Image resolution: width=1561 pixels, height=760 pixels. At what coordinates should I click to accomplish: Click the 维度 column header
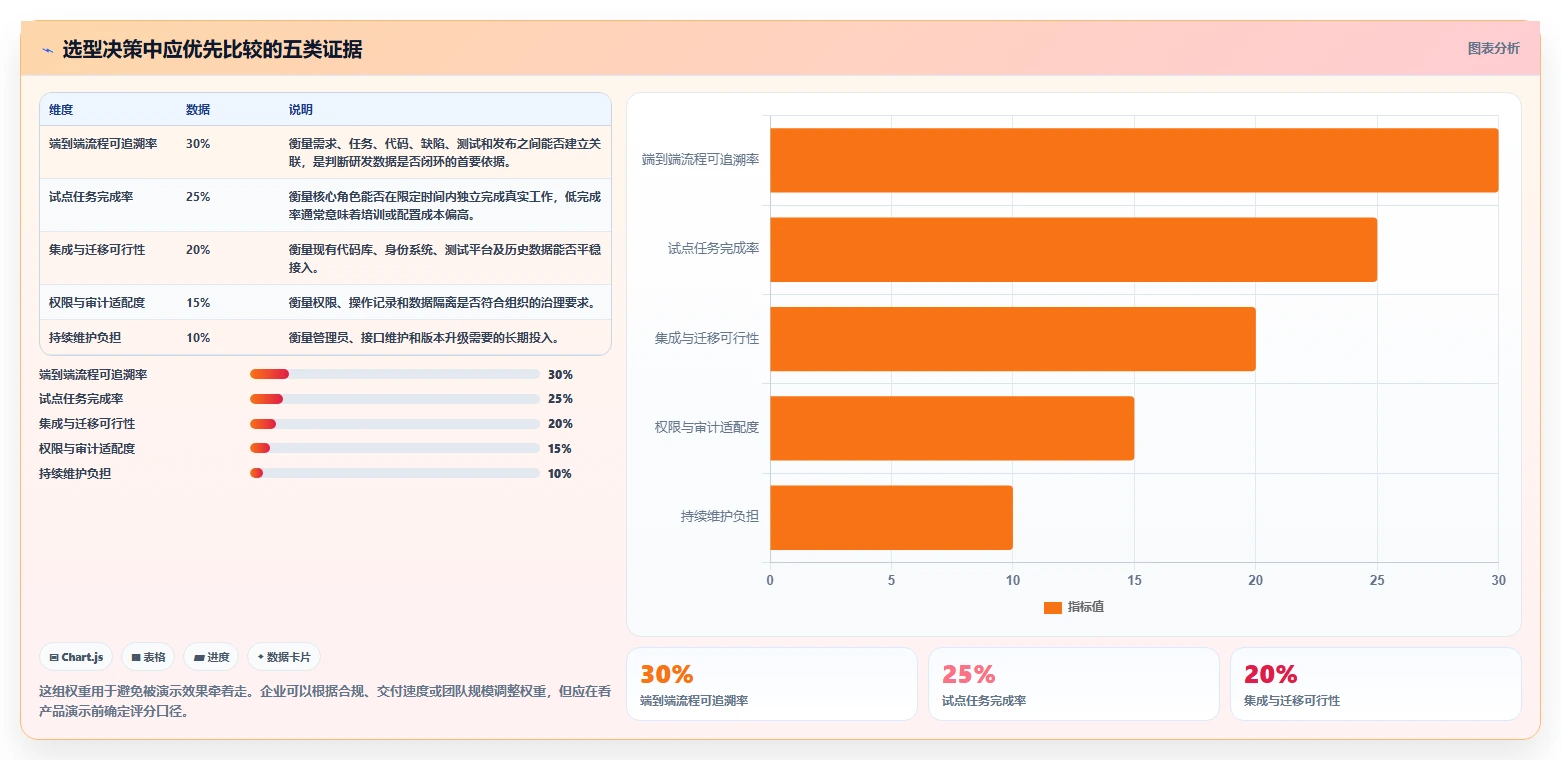(61, 110)
